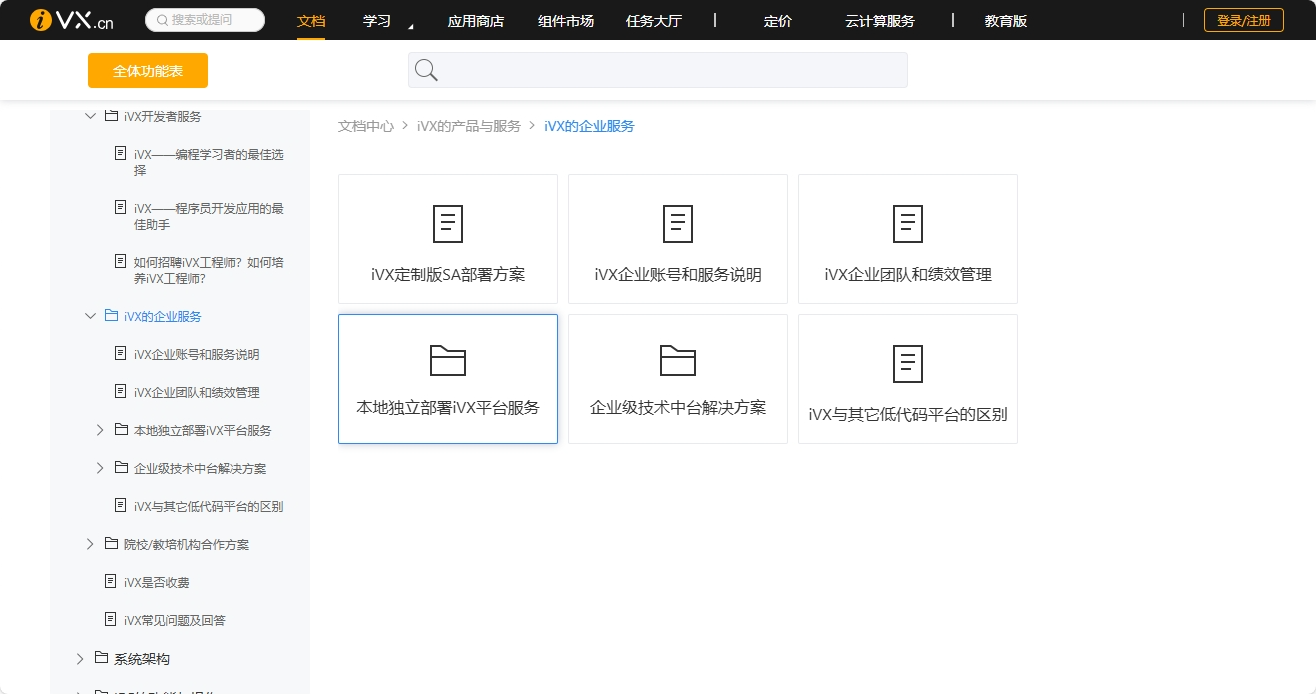Select iVX是否收费 in sidebar
This screenshot has width=1316, height=694.
(x=157, y=582)
